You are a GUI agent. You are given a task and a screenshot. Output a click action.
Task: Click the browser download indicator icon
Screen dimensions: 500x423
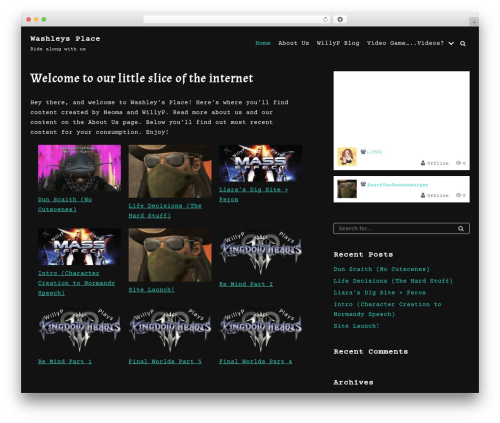tap(340, 19)
